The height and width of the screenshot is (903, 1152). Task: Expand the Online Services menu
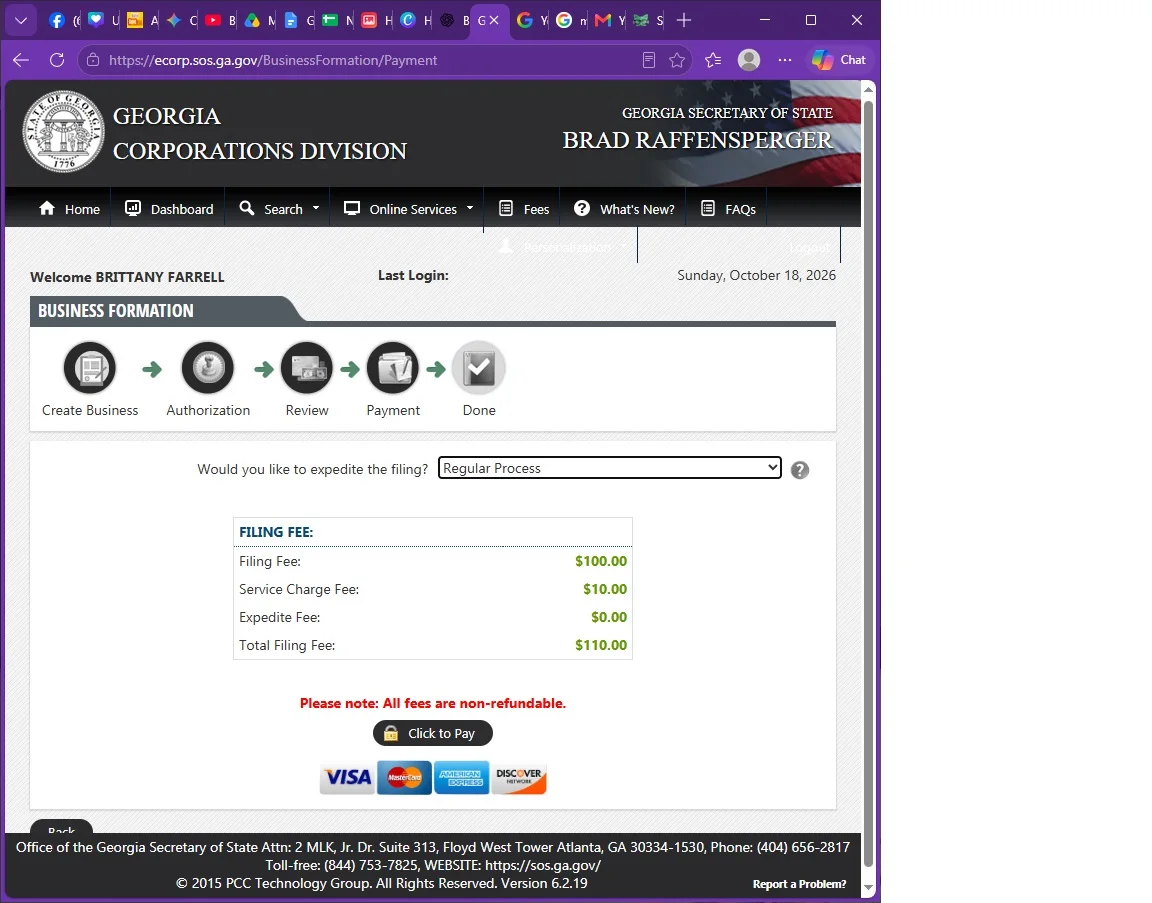coord(408,209)
